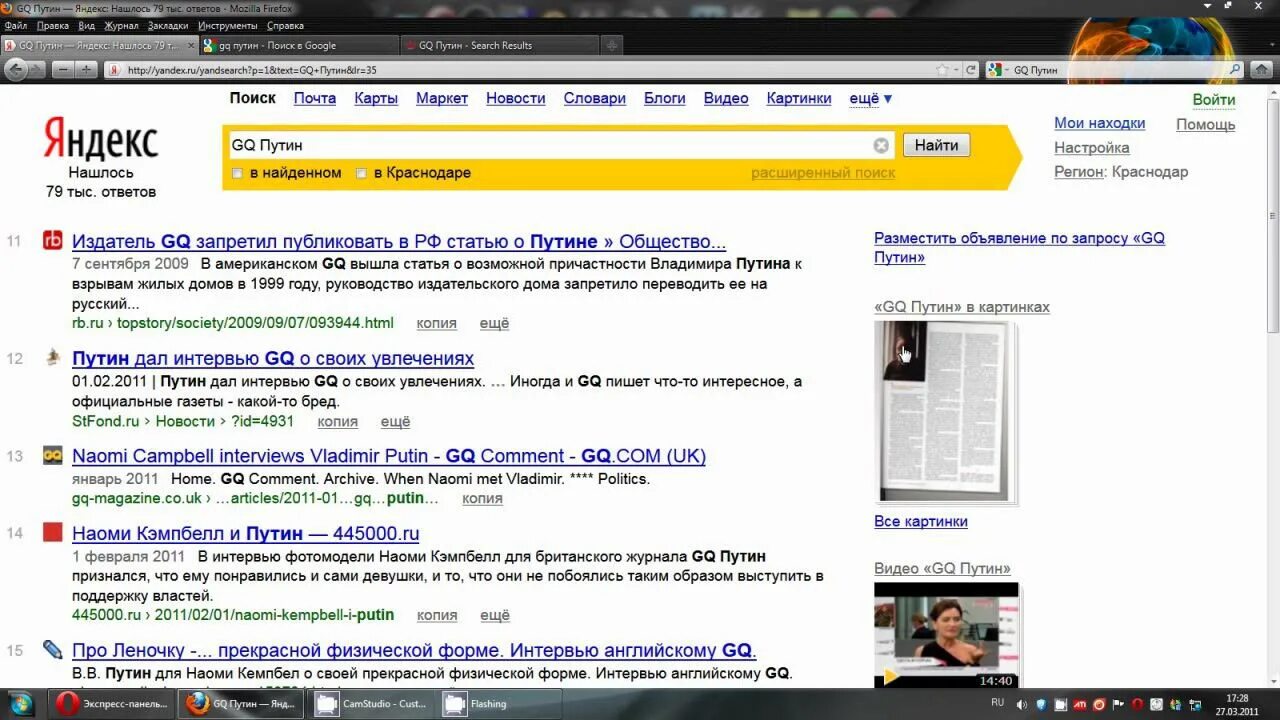The image size is (1280, 720).
Task: Open 'Разместить объявление по запросу' link
Action: 1019,248
